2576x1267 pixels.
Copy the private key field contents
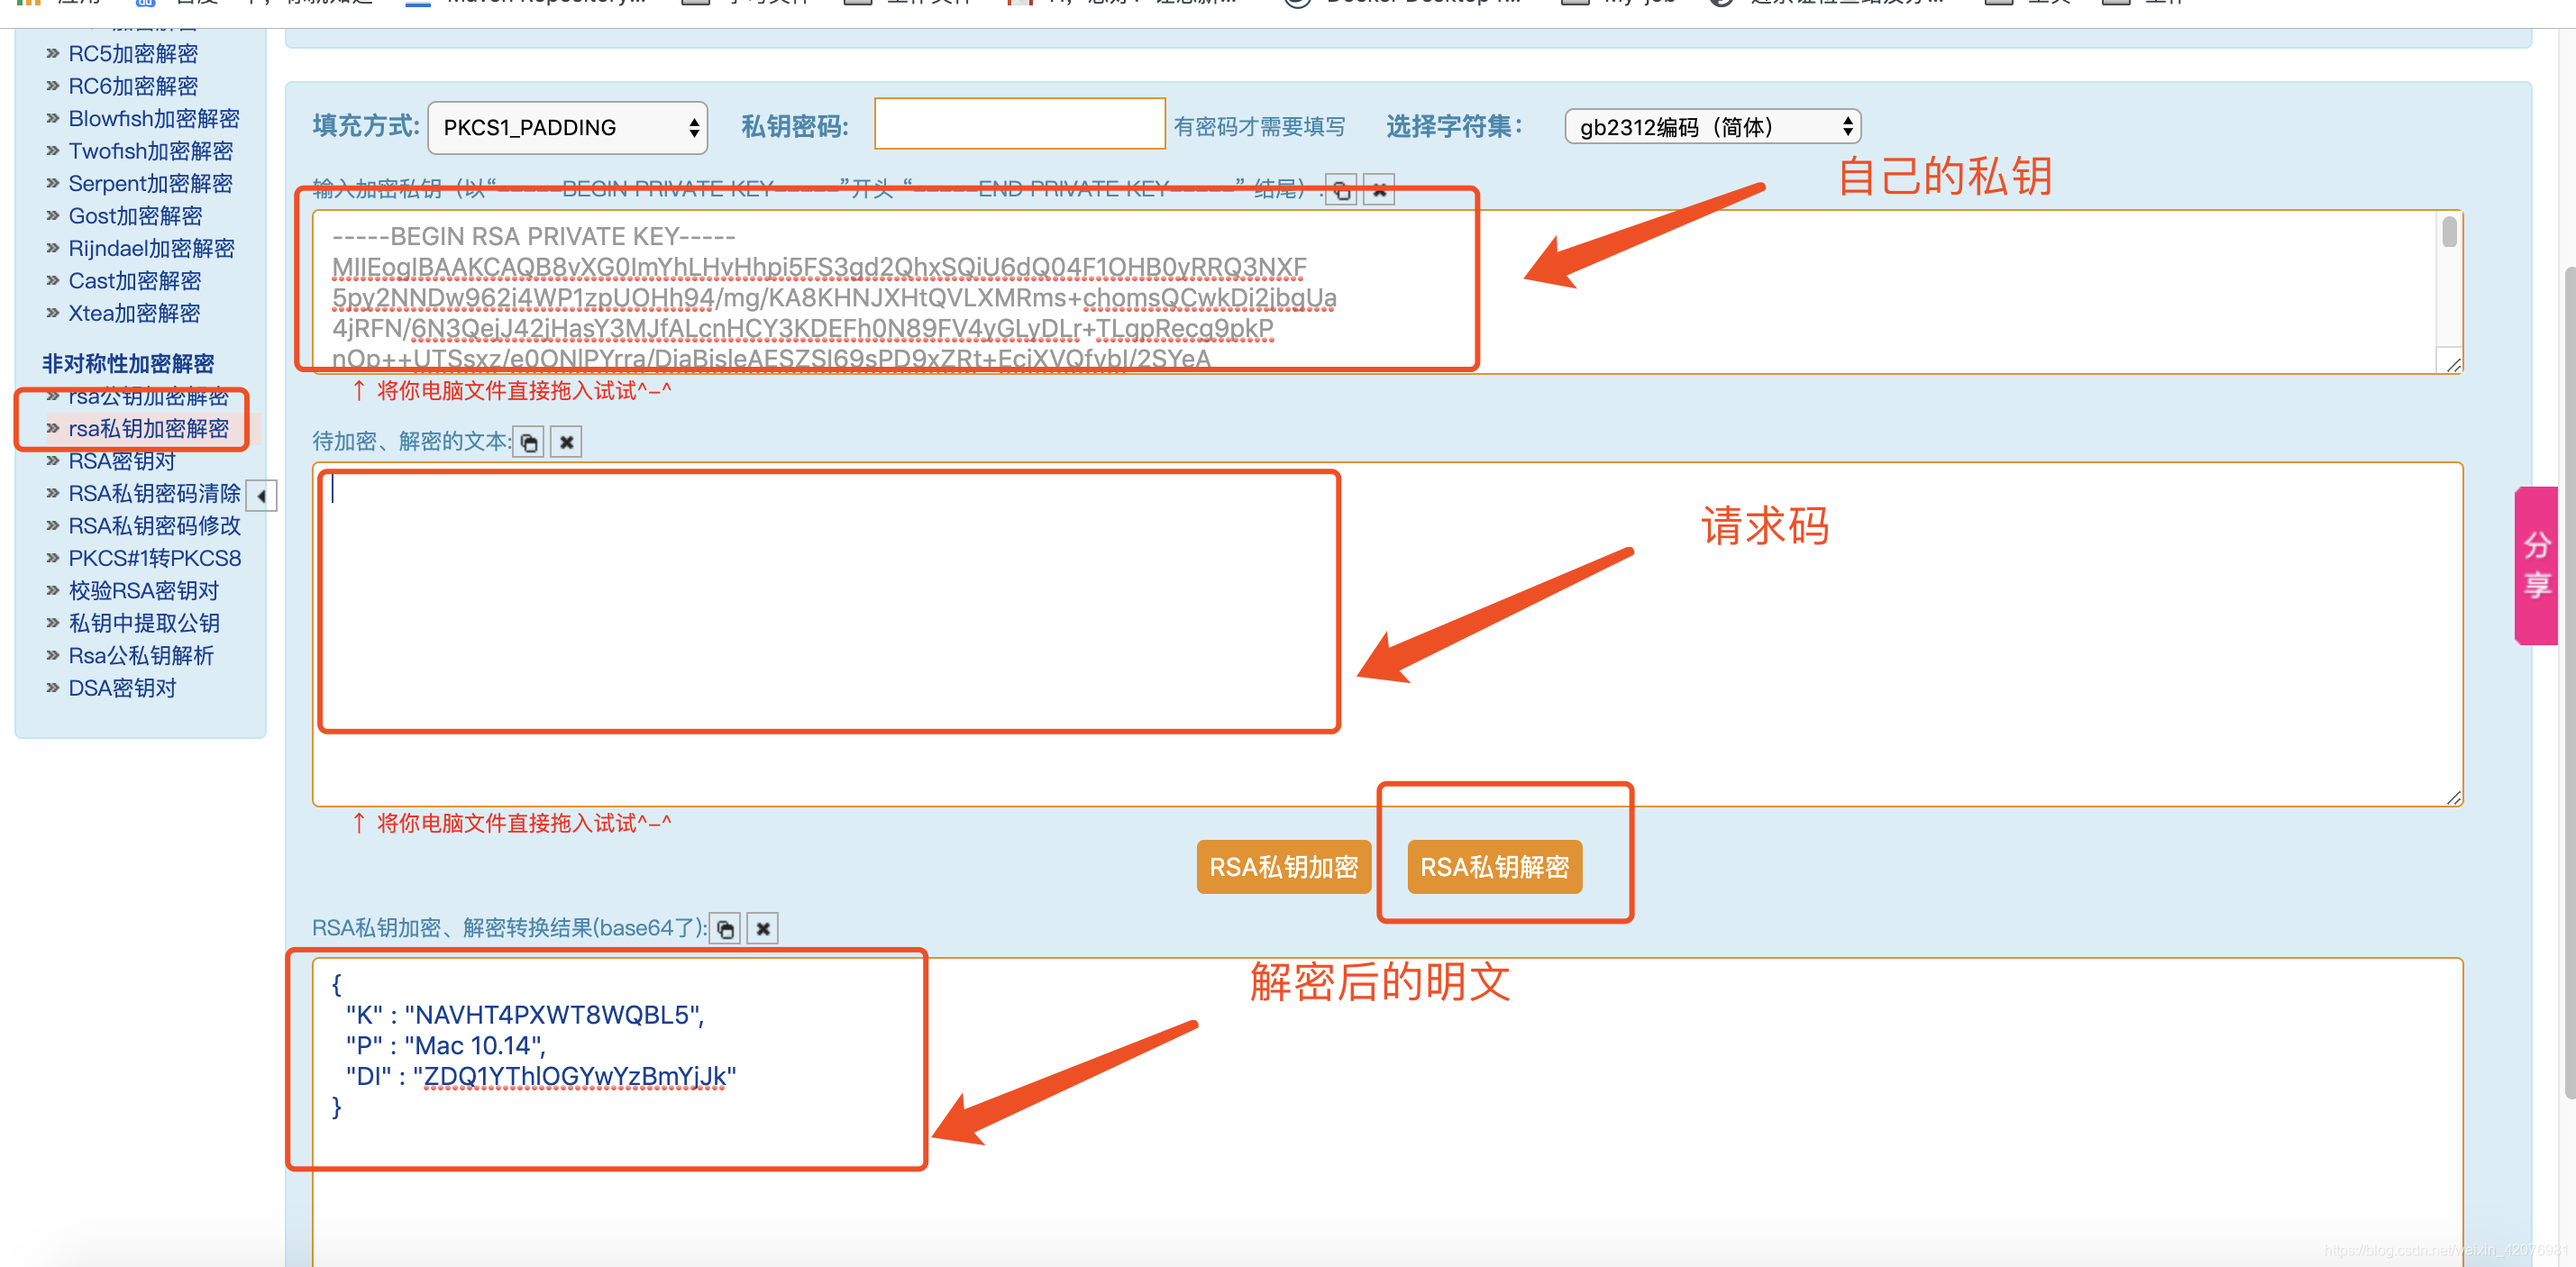click(x=1341, y=190)
